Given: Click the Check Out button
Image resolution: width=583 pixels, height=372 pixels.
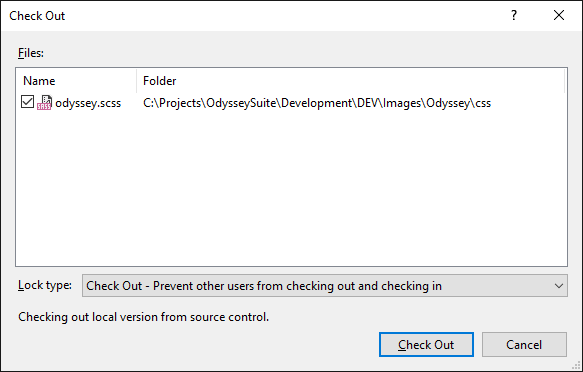Looking at the screenshot, I should coord(426,344).
